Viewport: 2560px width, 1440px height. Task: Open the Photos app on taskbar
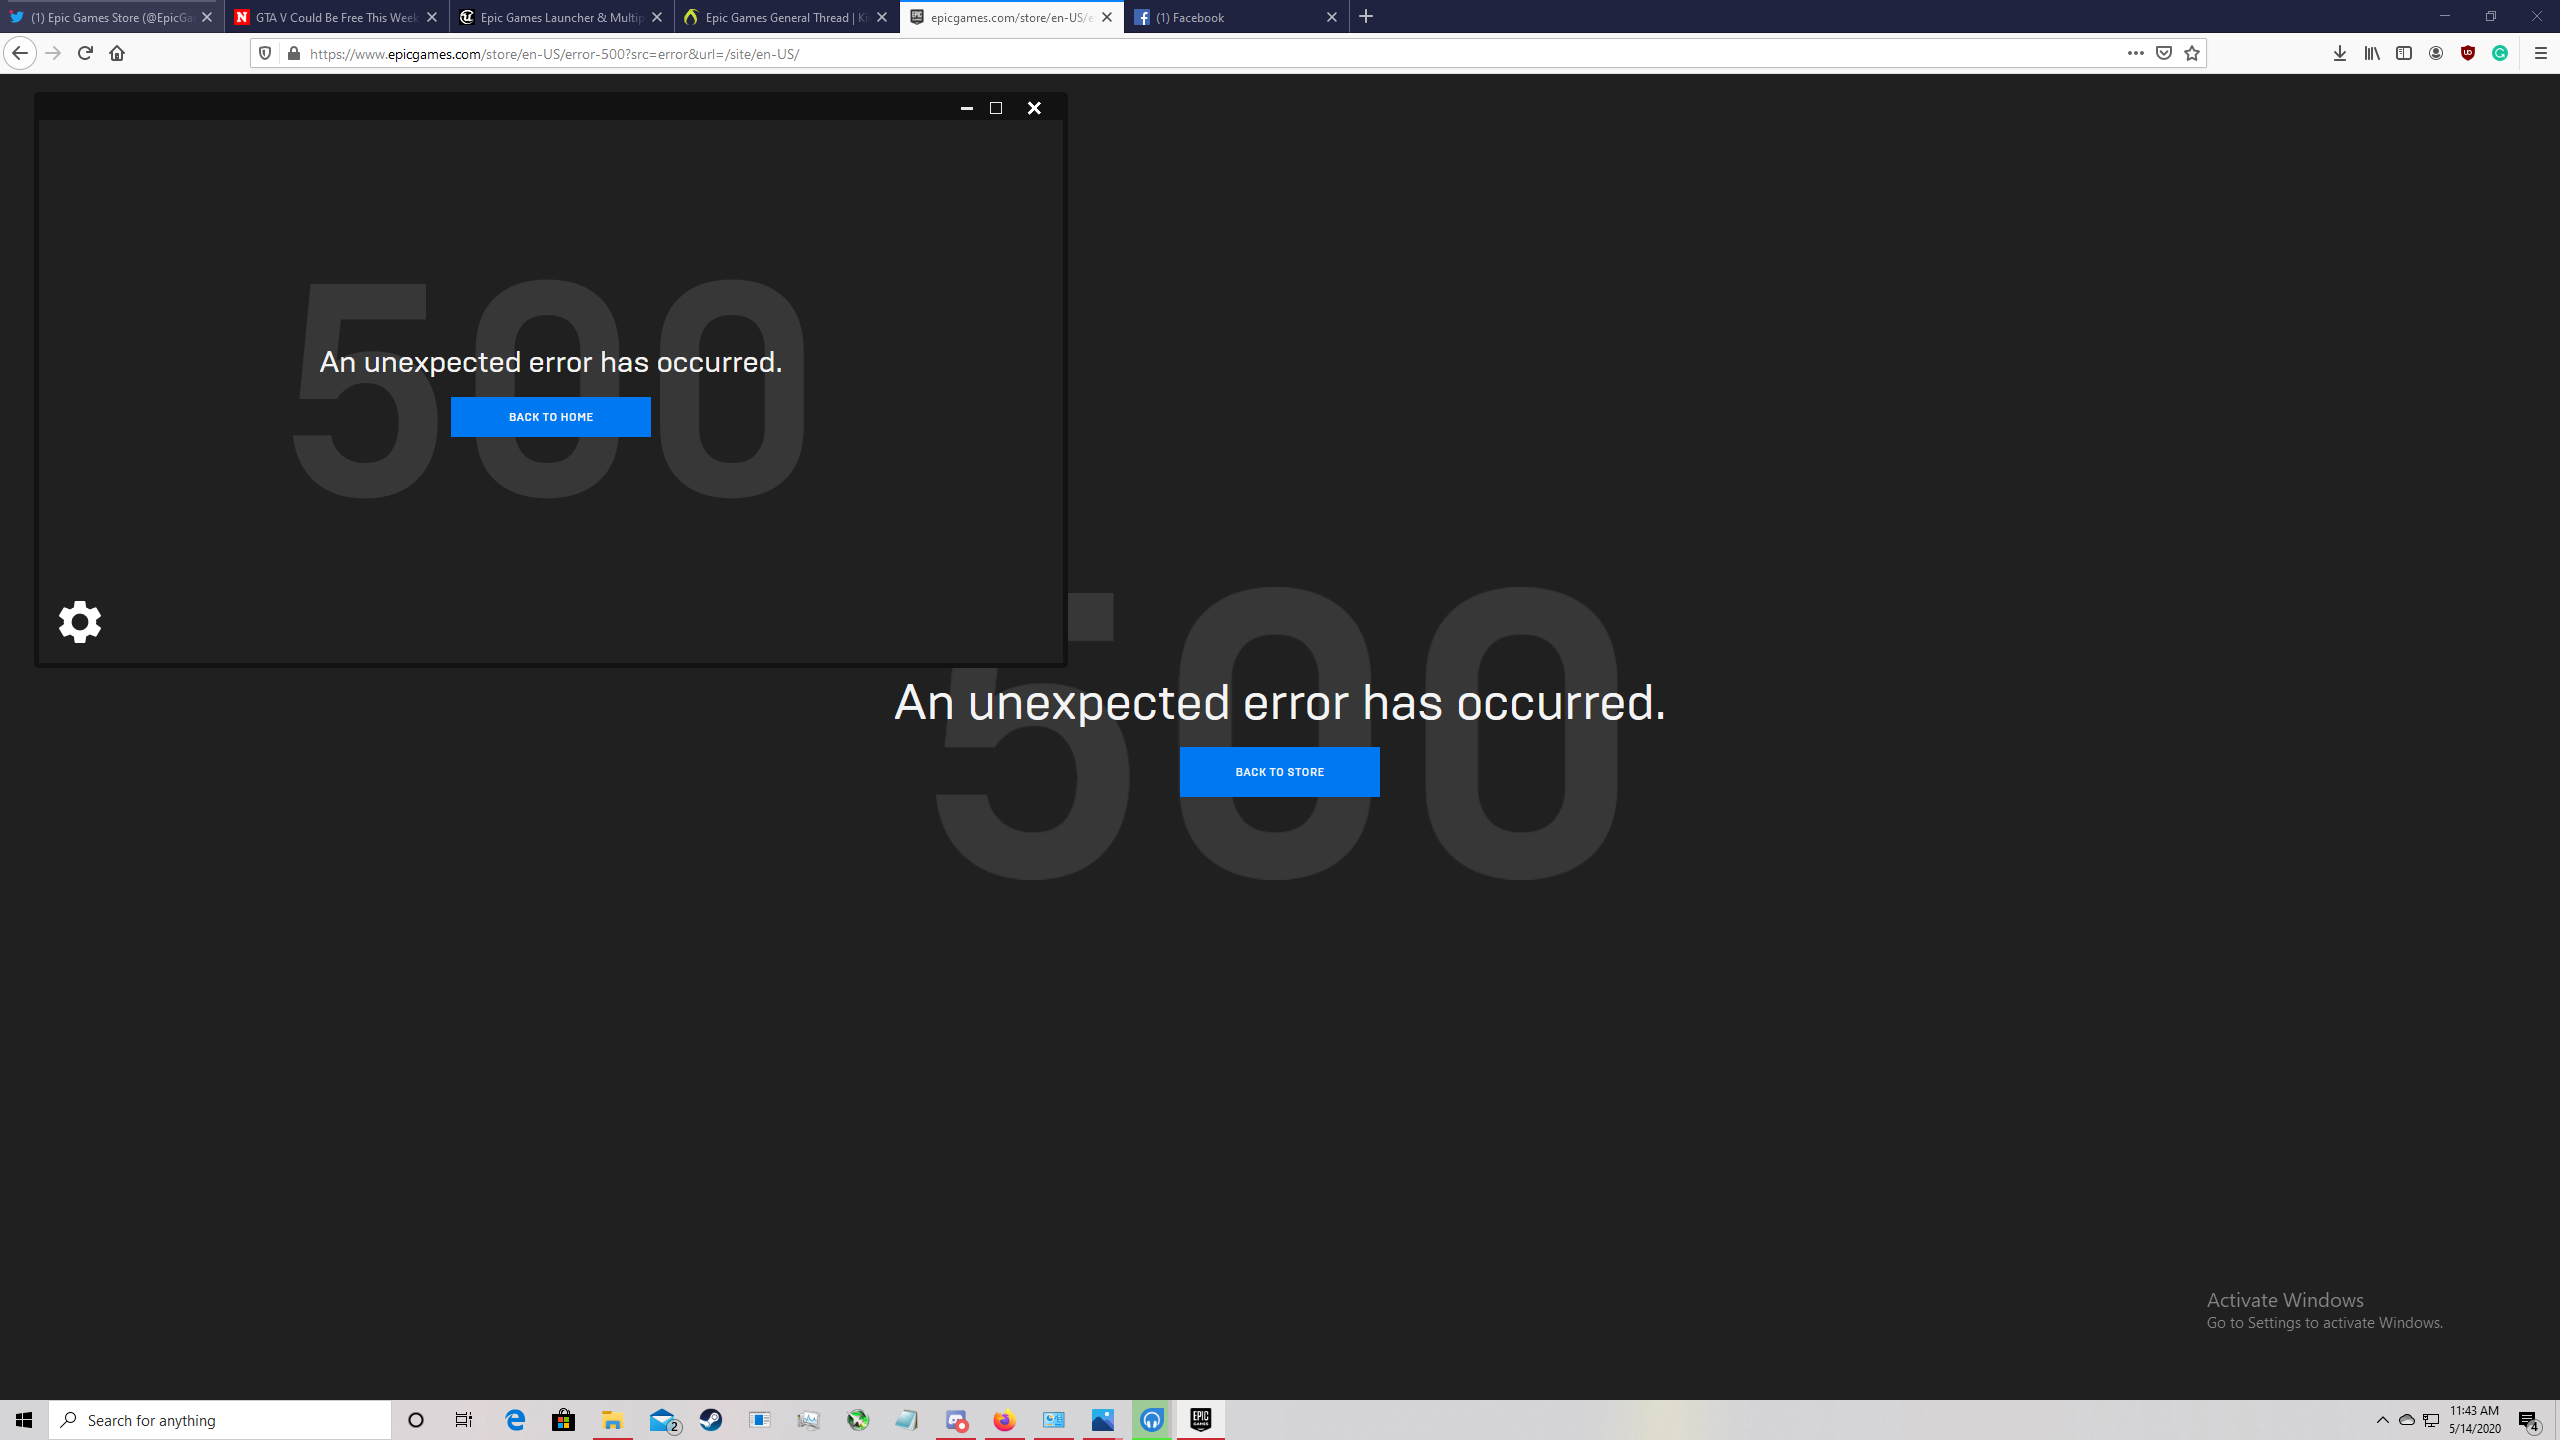pos(1103,1420)
